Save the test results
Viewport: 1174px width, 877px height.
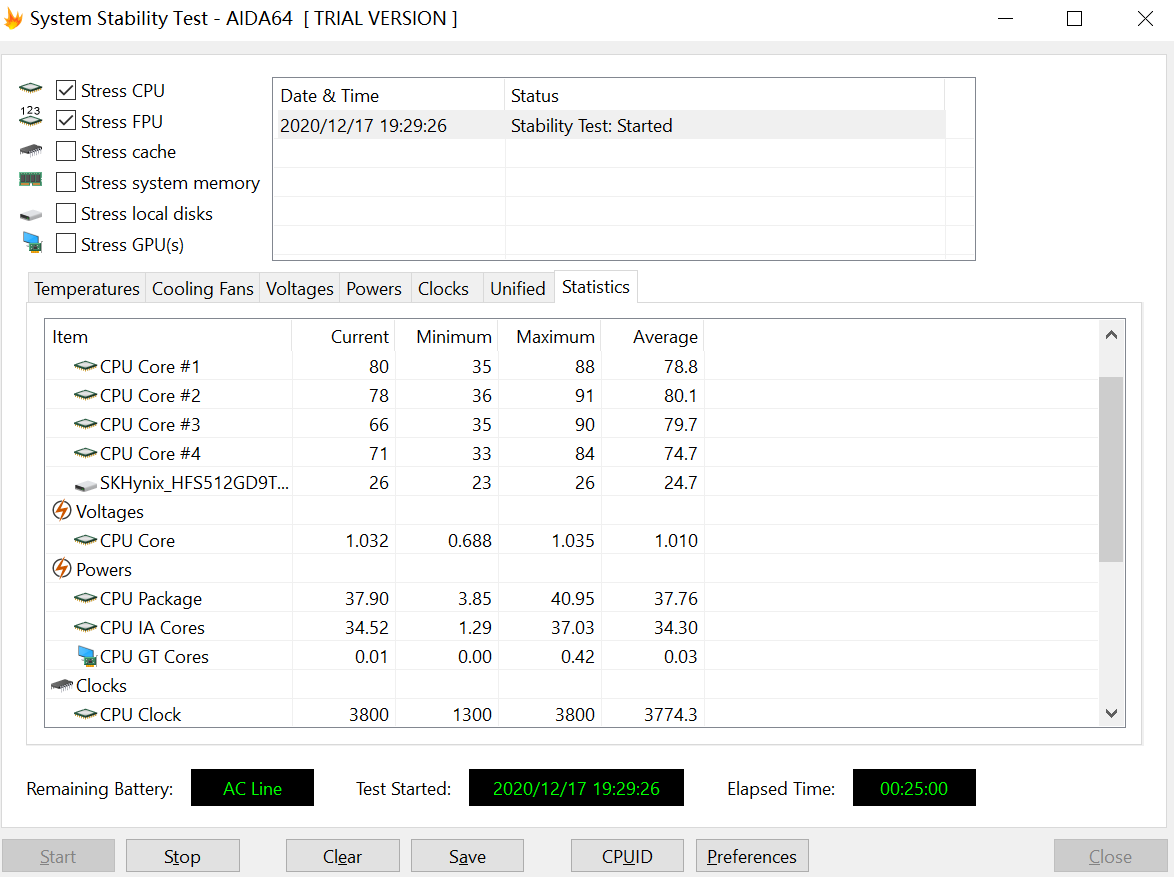click(467, 856)
